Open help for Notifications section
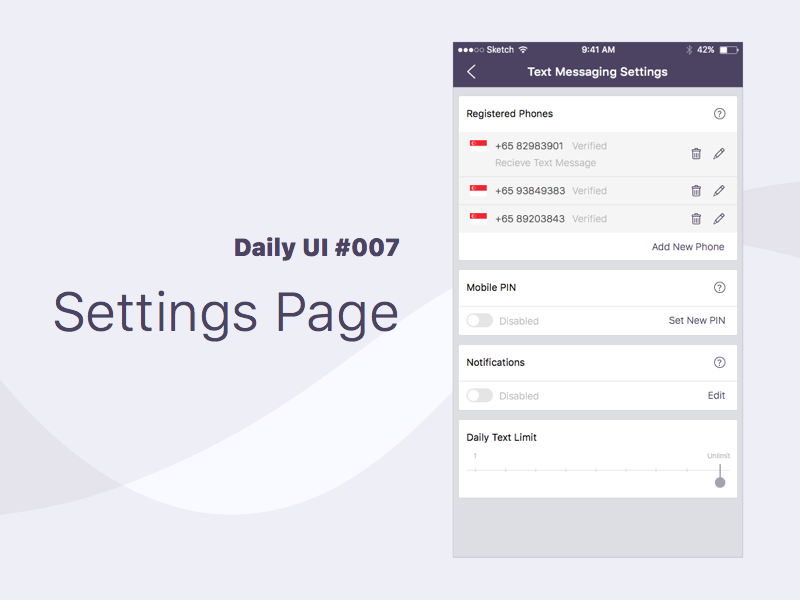800x600 pixels. [719, 362]
